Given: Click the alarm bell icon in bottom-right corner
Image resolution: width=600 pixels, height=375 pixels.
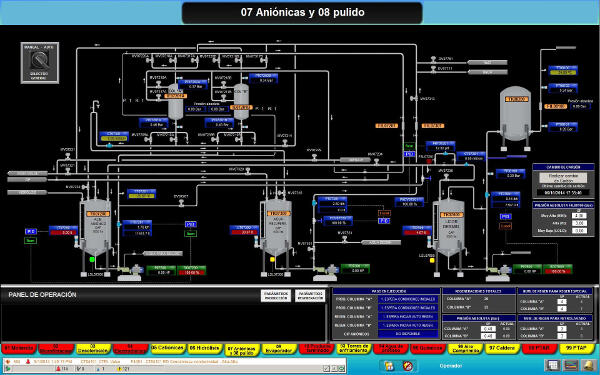Looking at the screenshot, I should tap(589, 365).
